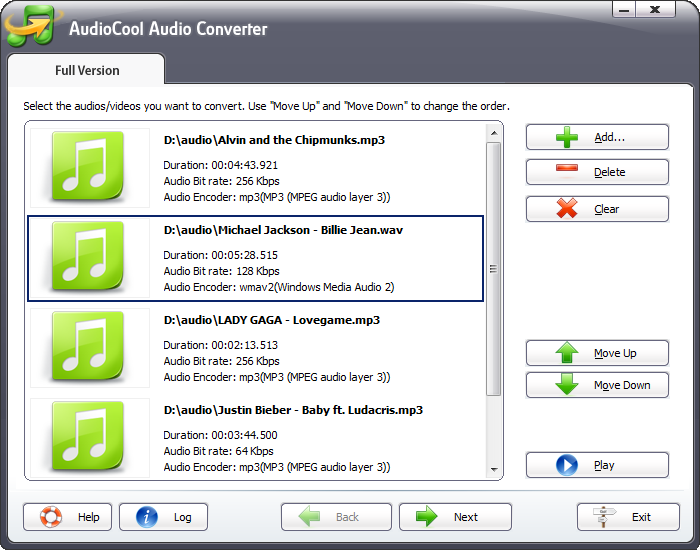Click Audio Bit rate: 64 Kbps text
700x550 pixels.
point(218,451)
